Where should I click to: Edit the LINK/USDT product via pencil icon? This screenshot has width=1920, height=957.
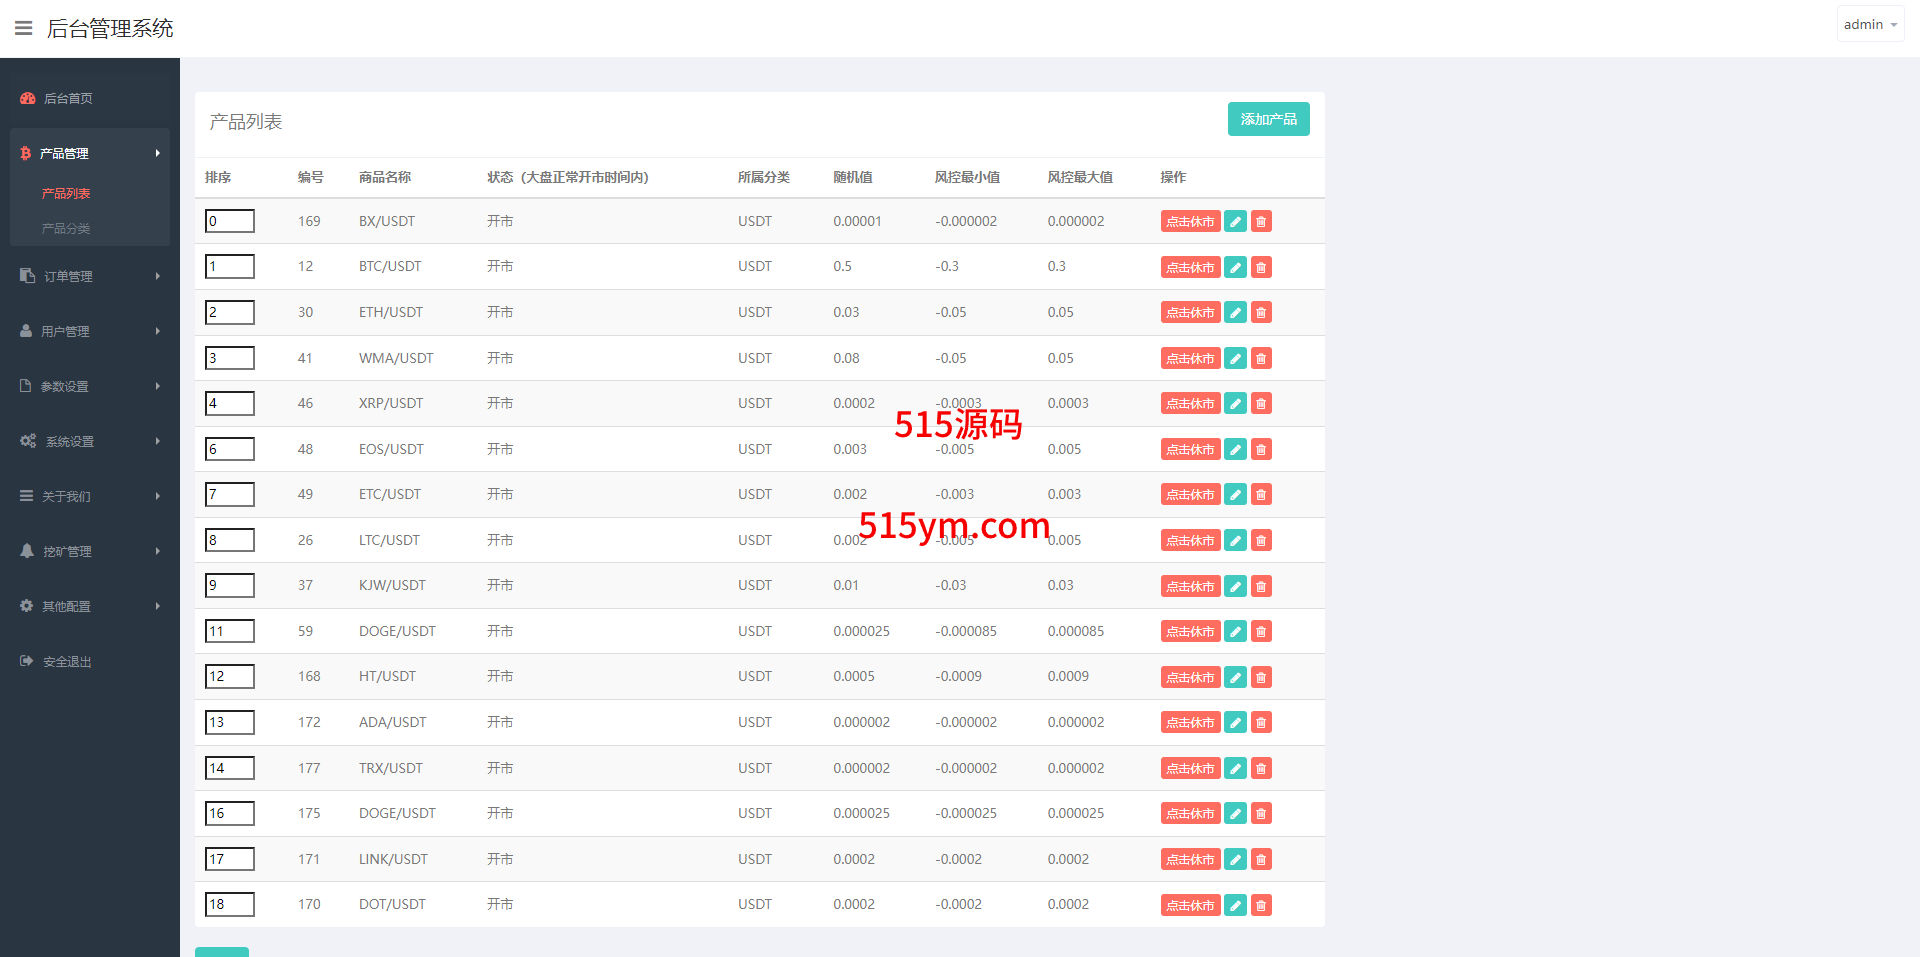[1235, 859]
